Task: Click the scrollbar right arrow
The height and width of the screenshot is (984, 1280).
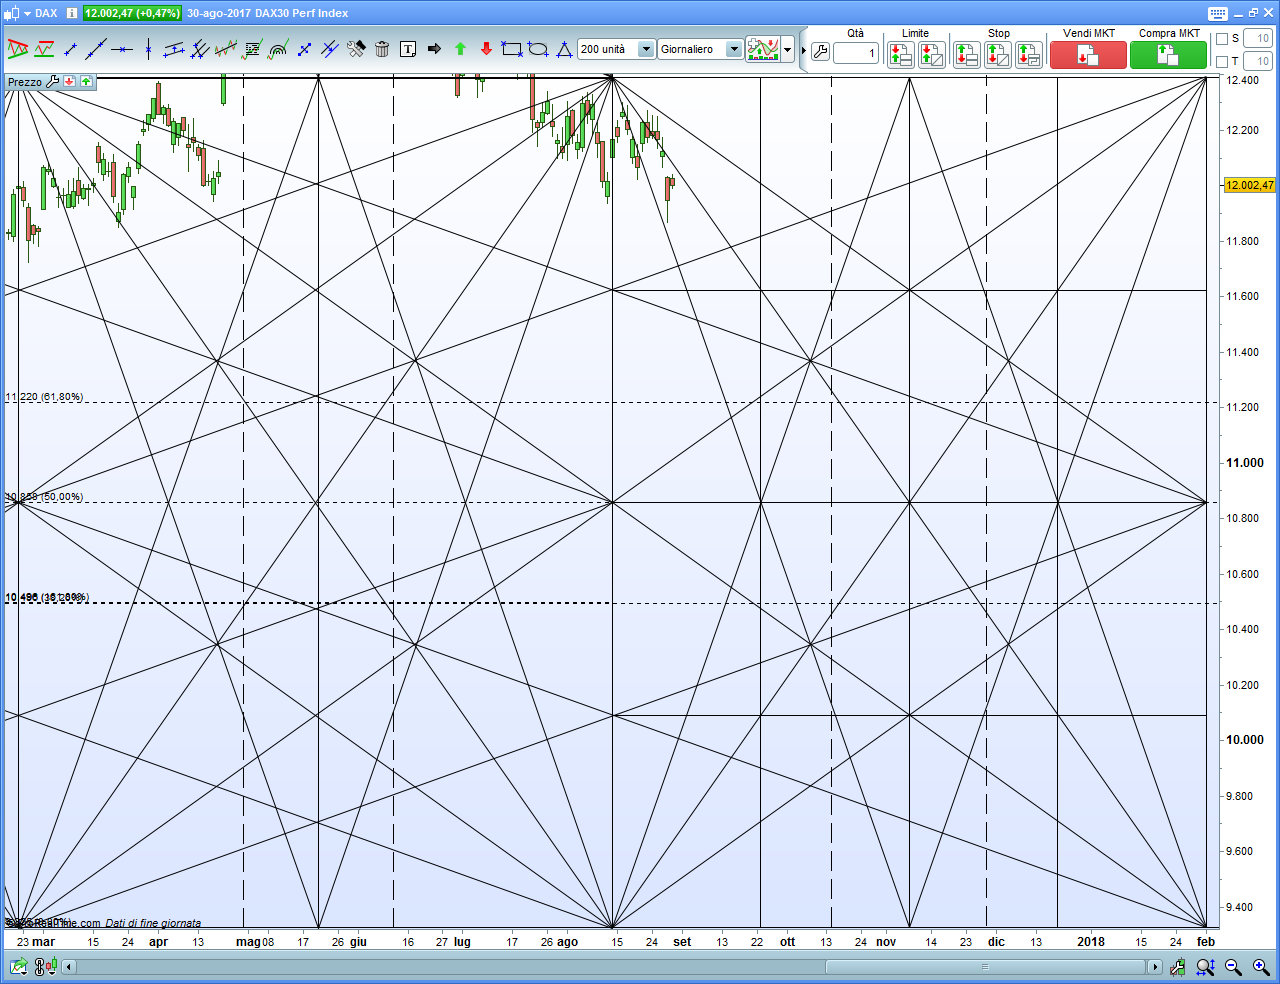Action: tap(1155, 967)
